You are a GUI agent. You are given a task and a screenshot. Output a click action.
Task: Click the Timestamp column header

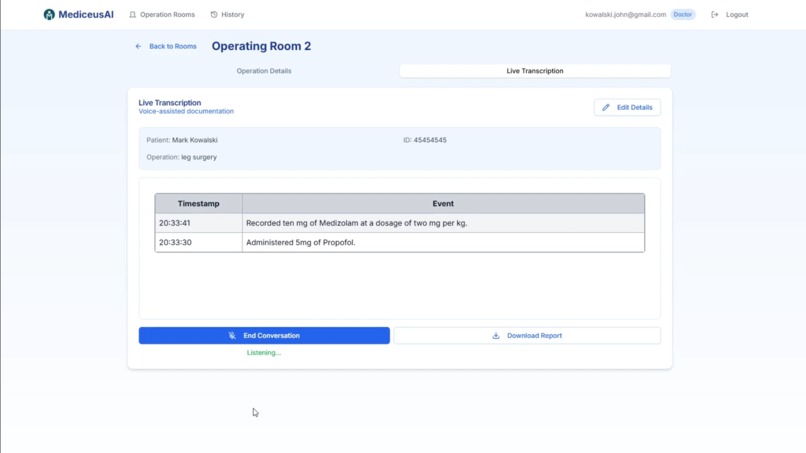coord(198,204)
